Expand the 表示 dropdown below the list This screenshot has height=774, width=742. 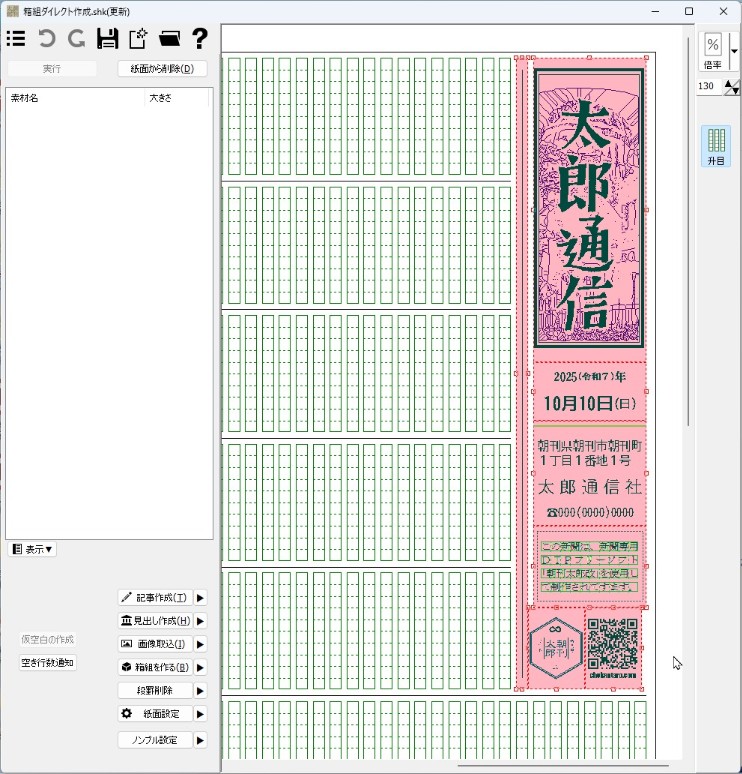click(x=32, y=549)
